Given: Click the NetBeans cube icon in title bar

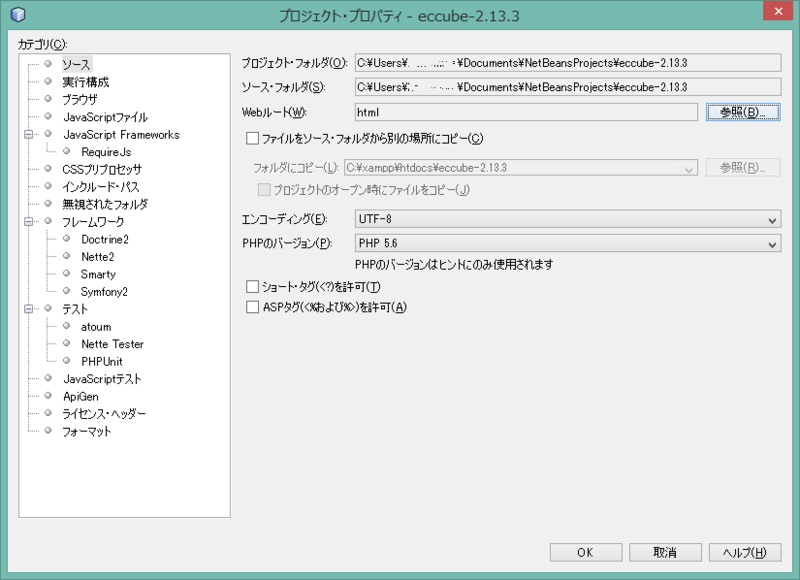Looking at the screenshot, I should pyautogui.click(x=18, y=14).
